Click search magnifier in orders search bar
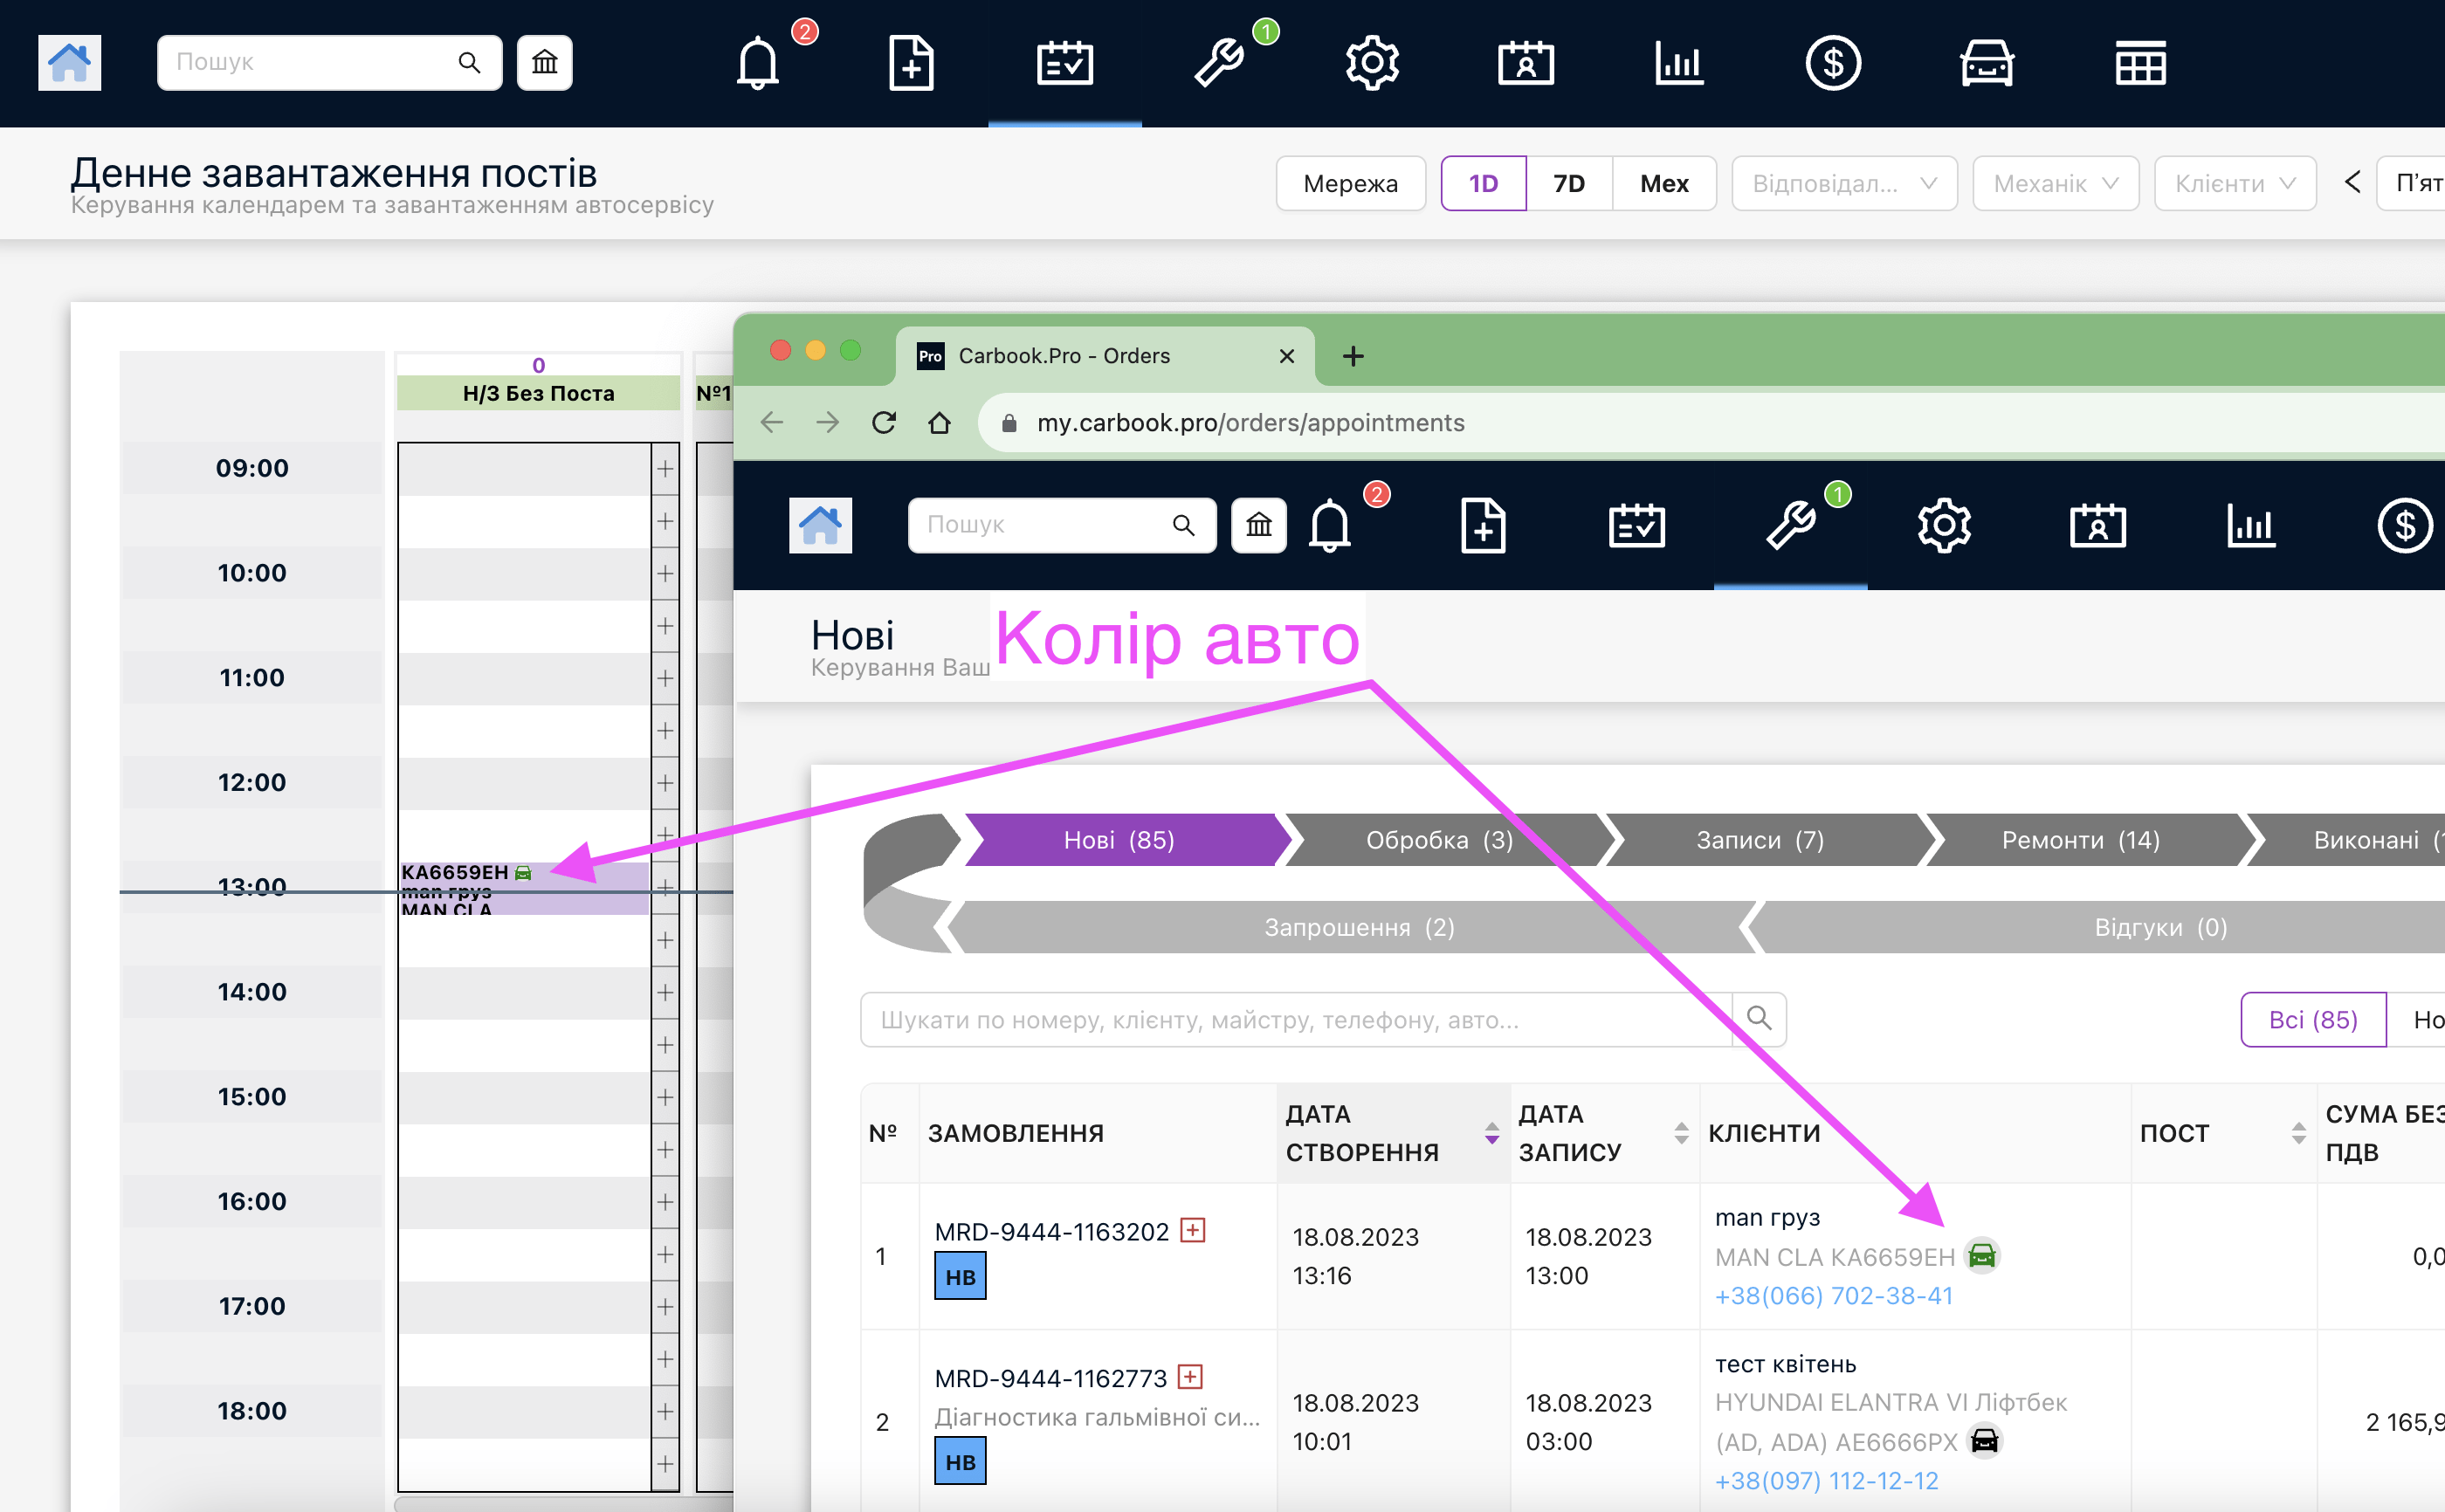2445x1512 pixels. pos(1759,1019)
